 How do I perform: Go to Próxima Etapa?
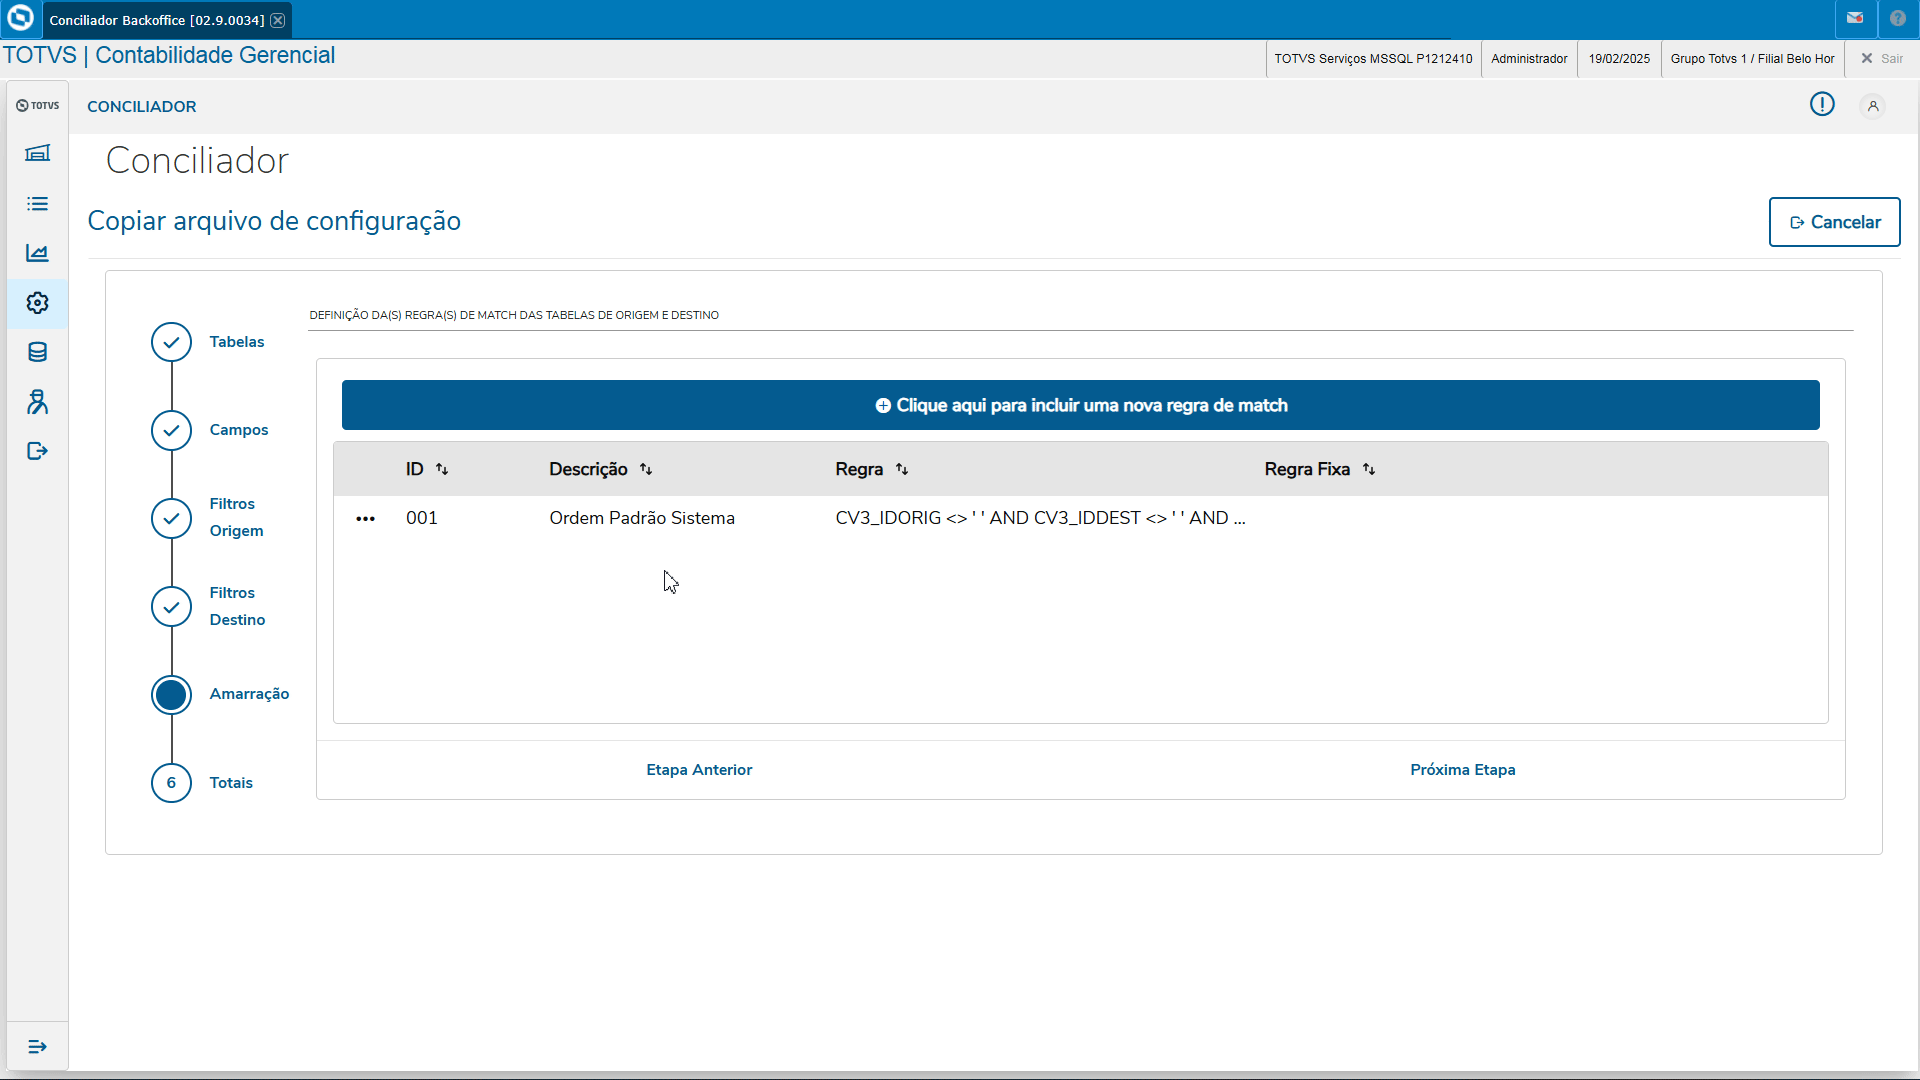click(x=1462, y=770)
